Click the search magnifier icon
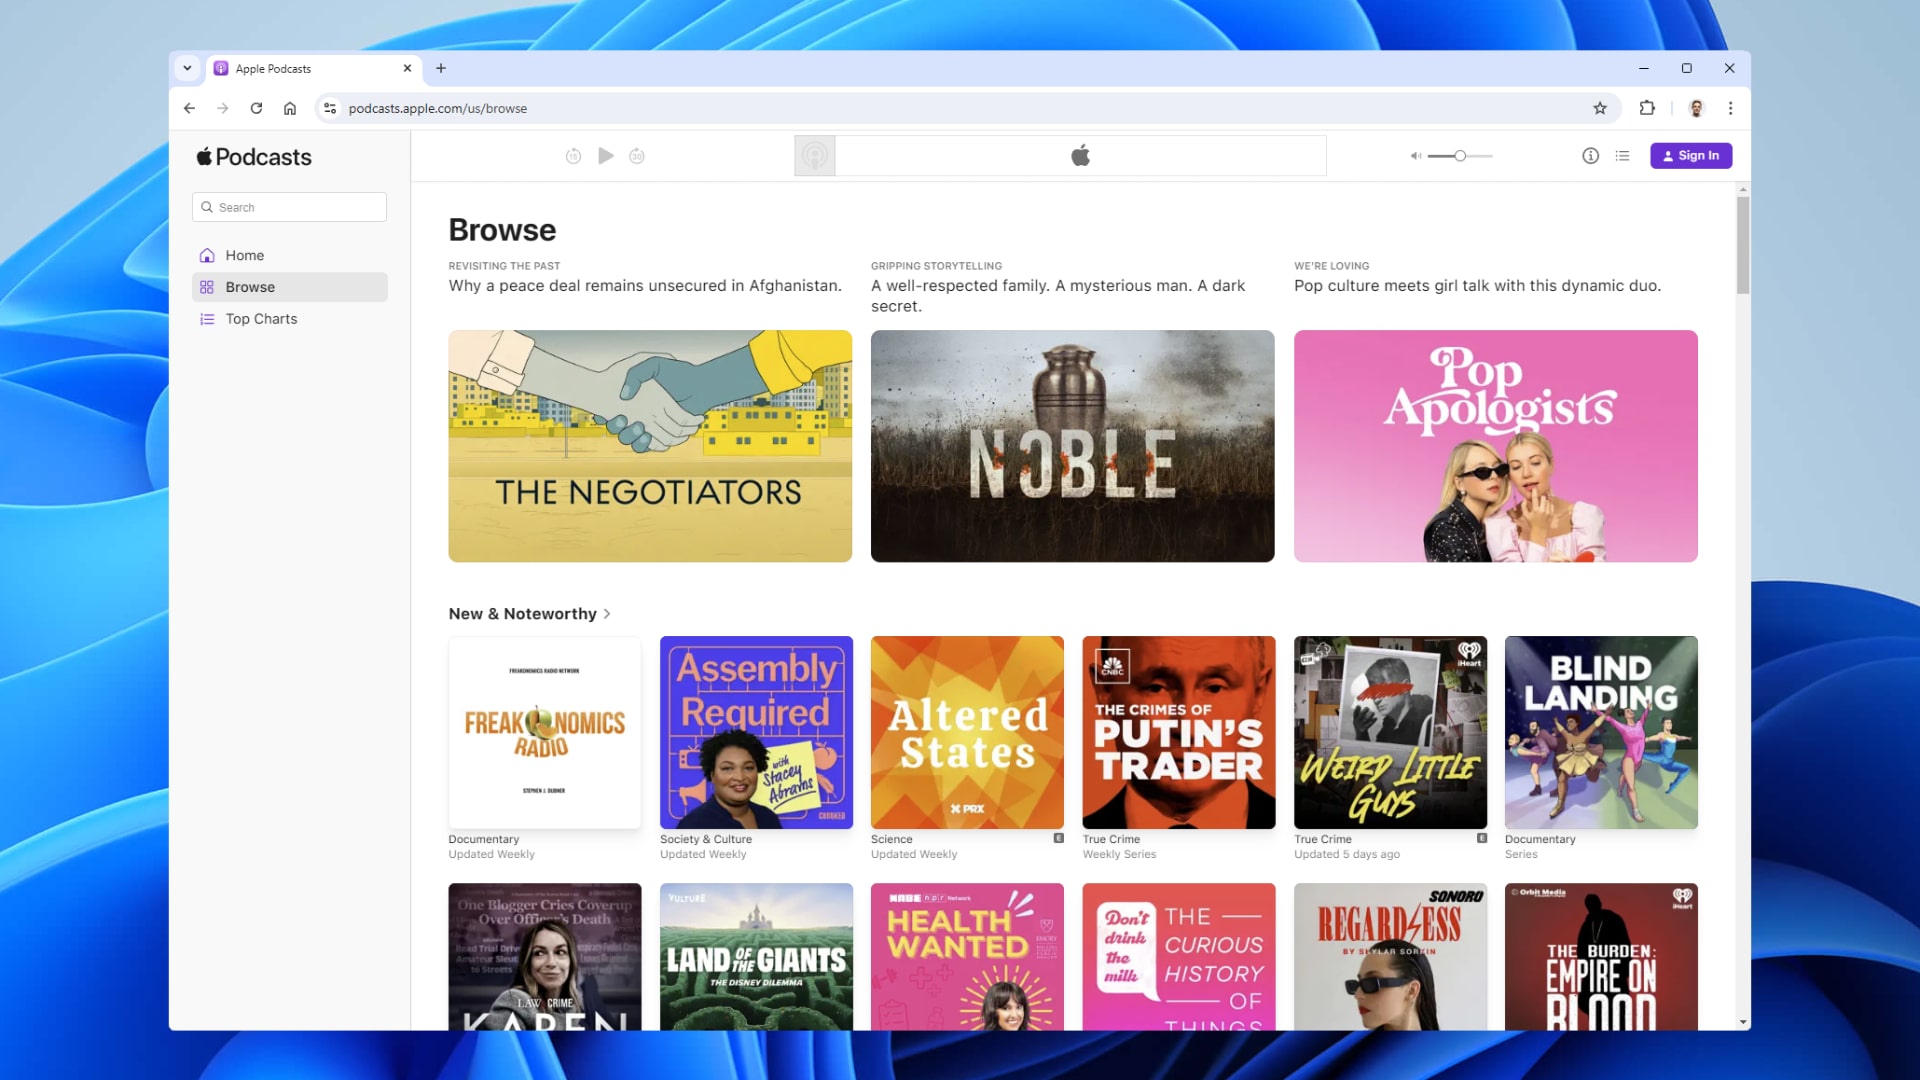Image resolution: width=1920 pixels, height=1080 pixels. (x=207, y=207)
